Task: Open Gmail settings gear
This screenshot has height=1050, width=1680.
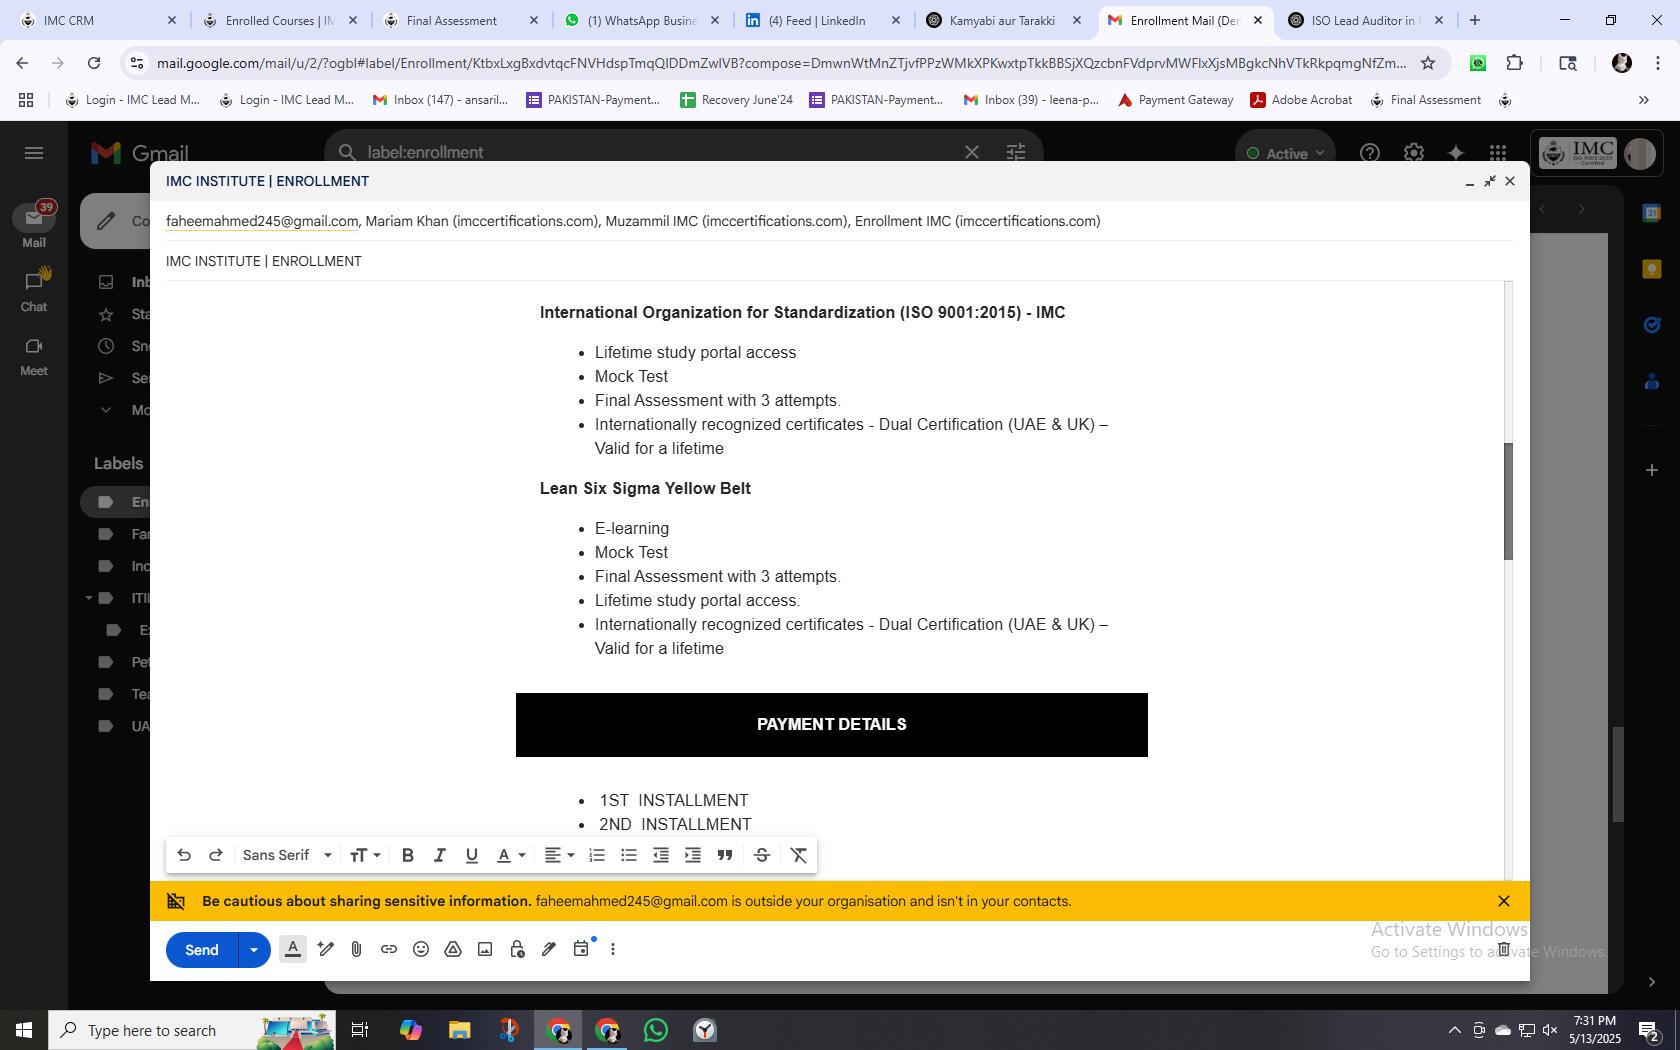Action: point(1413,153)
